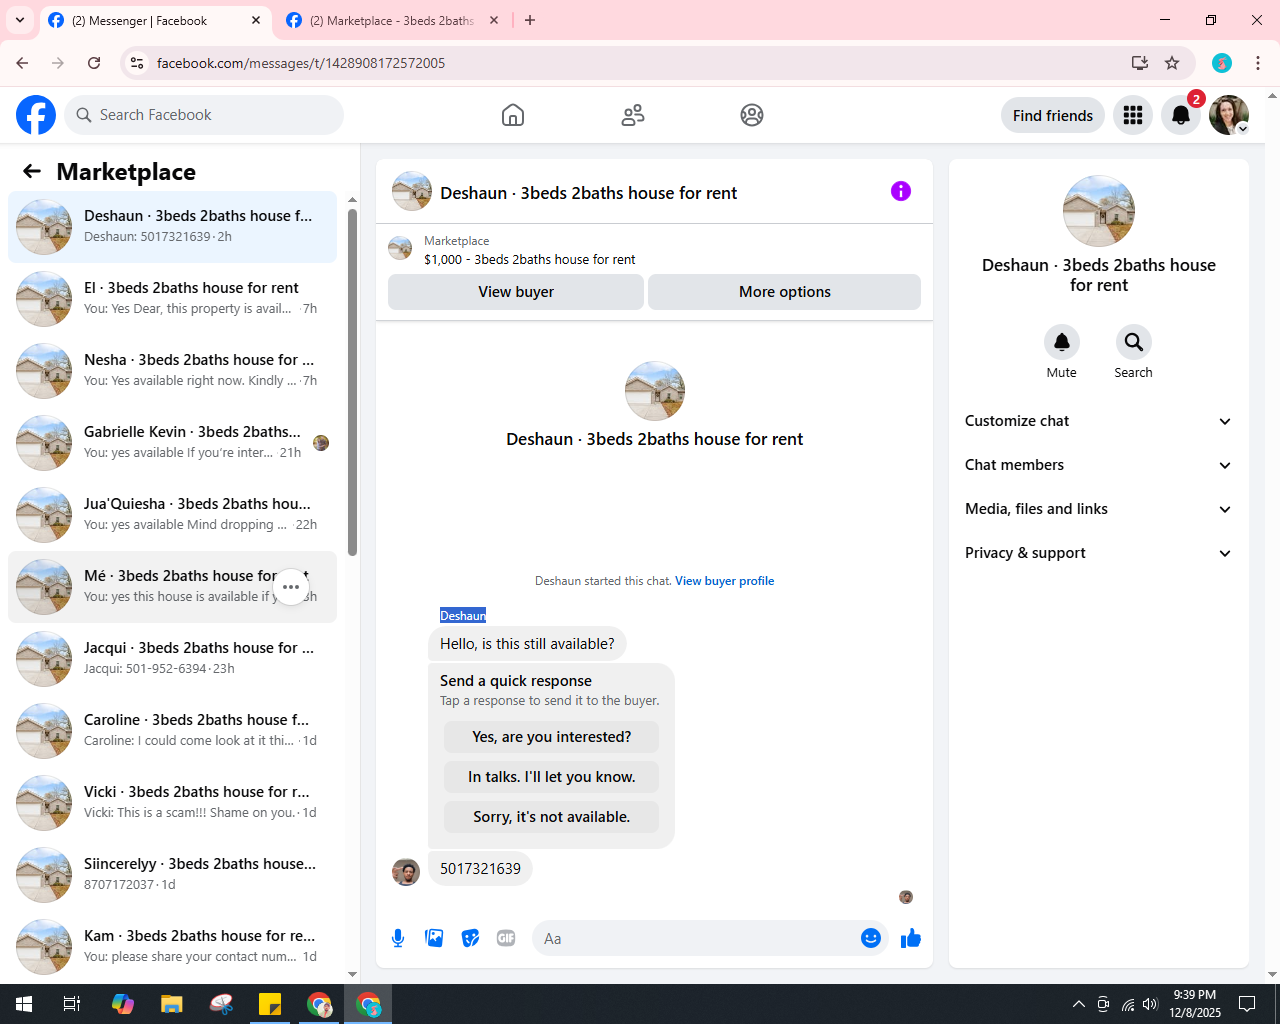Open the Facebook Home icon

(x=513, y=115)
